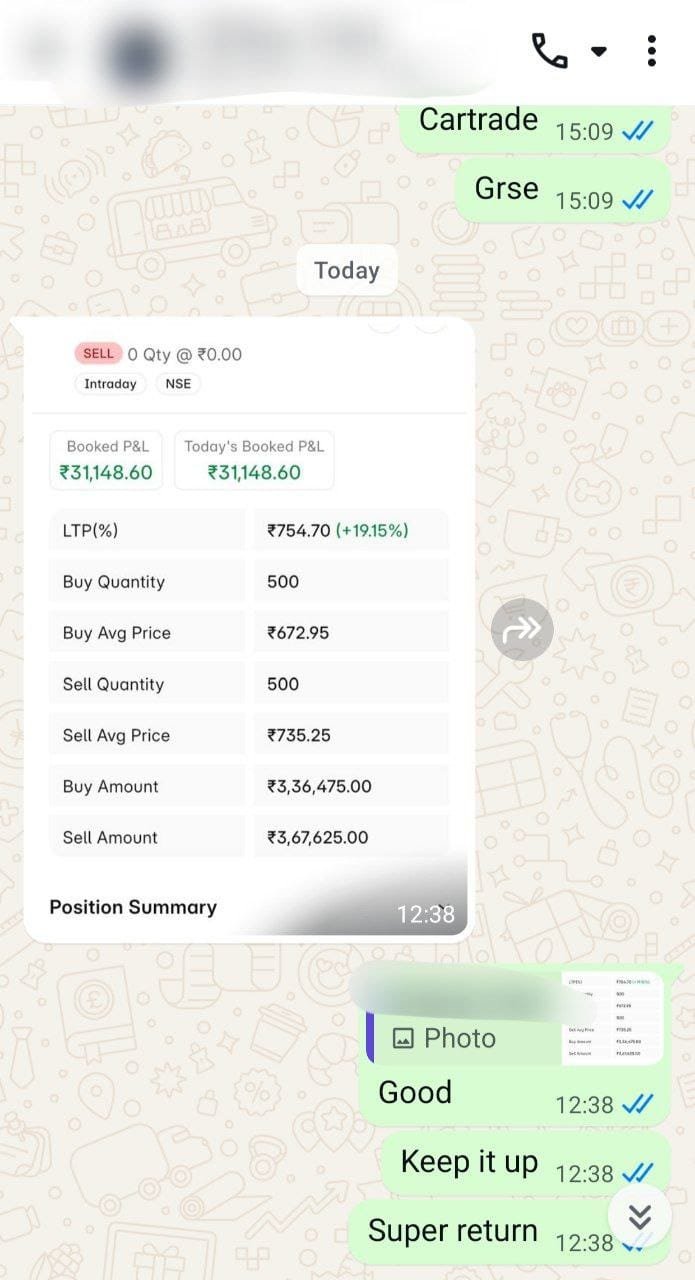
Task: Tap the scroll-to-bottom double chevron button
Action: point(639,1216)
